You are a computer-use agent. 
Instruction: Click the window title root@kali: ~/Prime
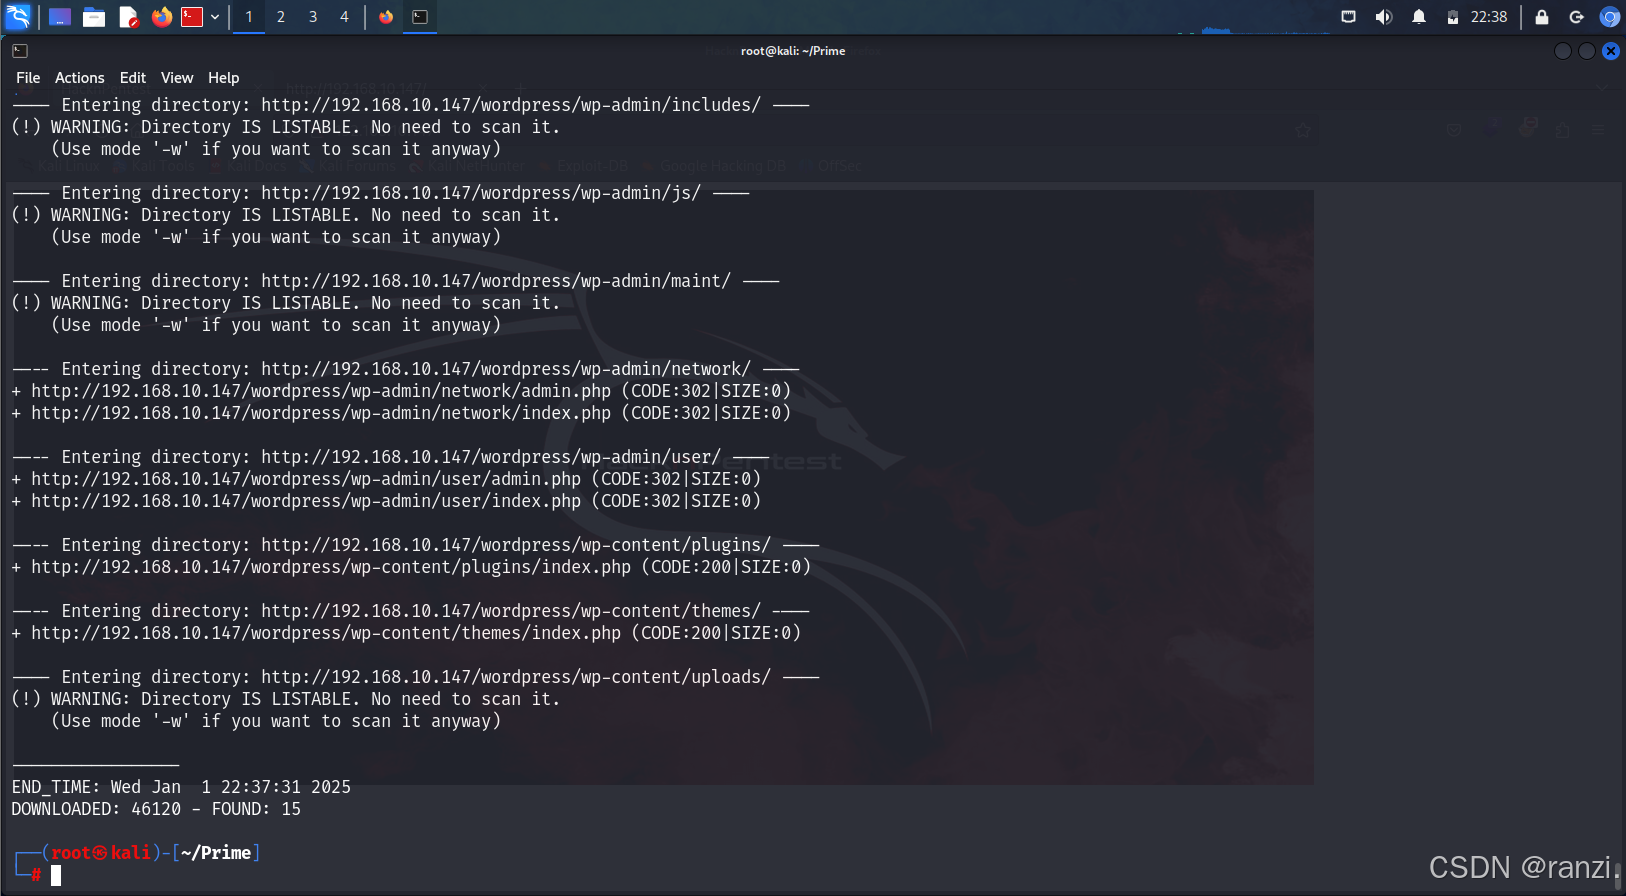pos(793,51)
